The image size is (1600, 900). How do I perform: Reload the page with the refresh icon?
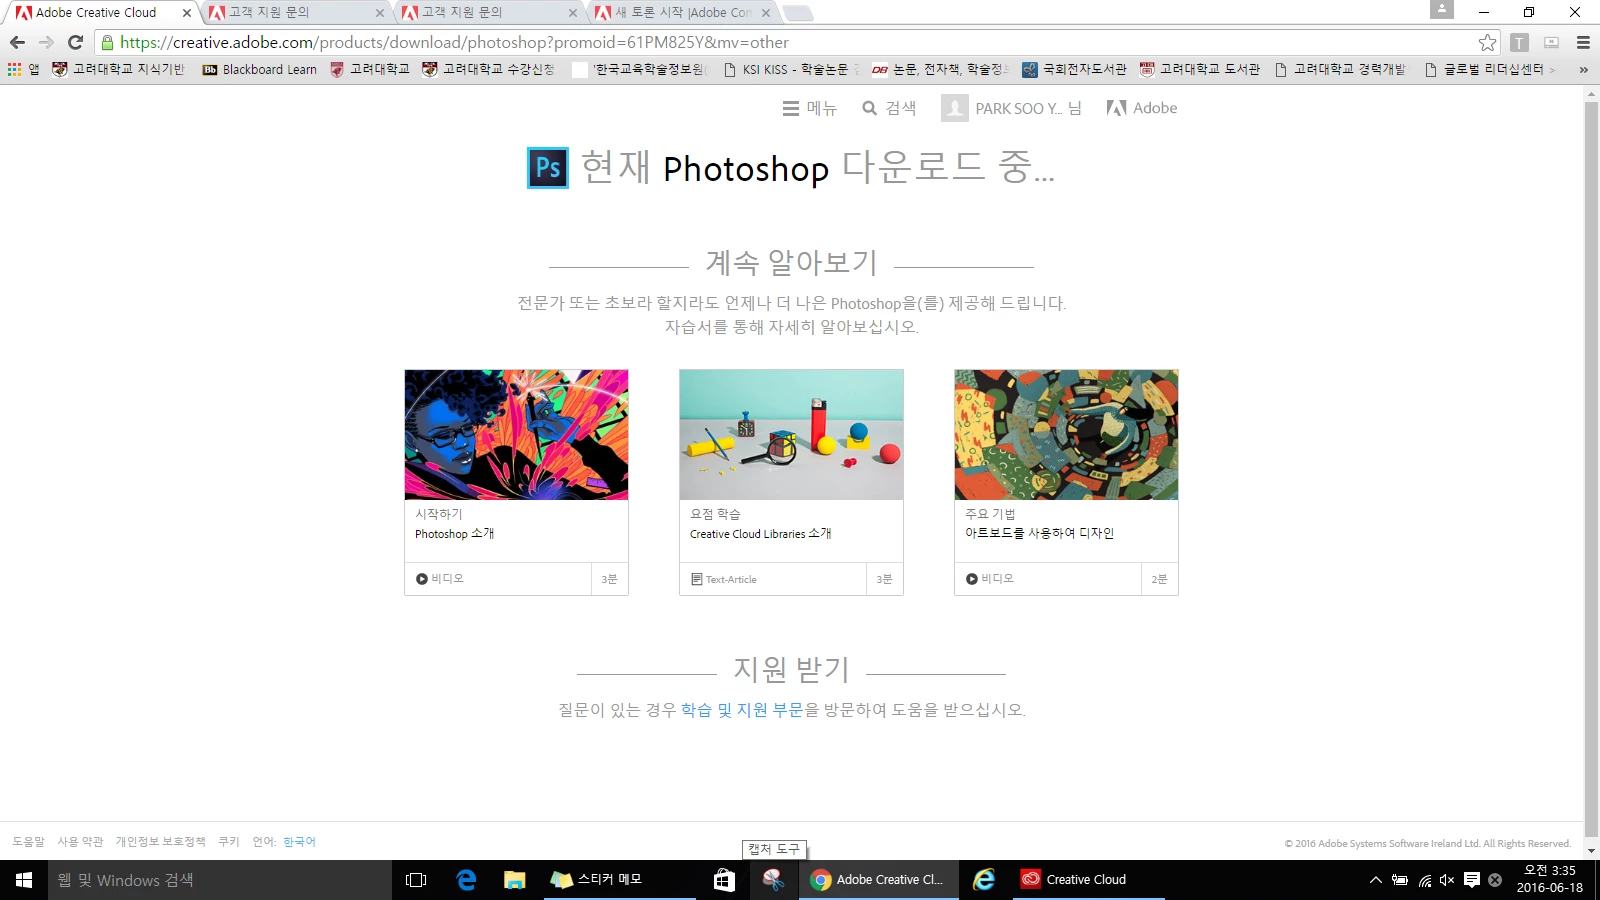point(75,43)
